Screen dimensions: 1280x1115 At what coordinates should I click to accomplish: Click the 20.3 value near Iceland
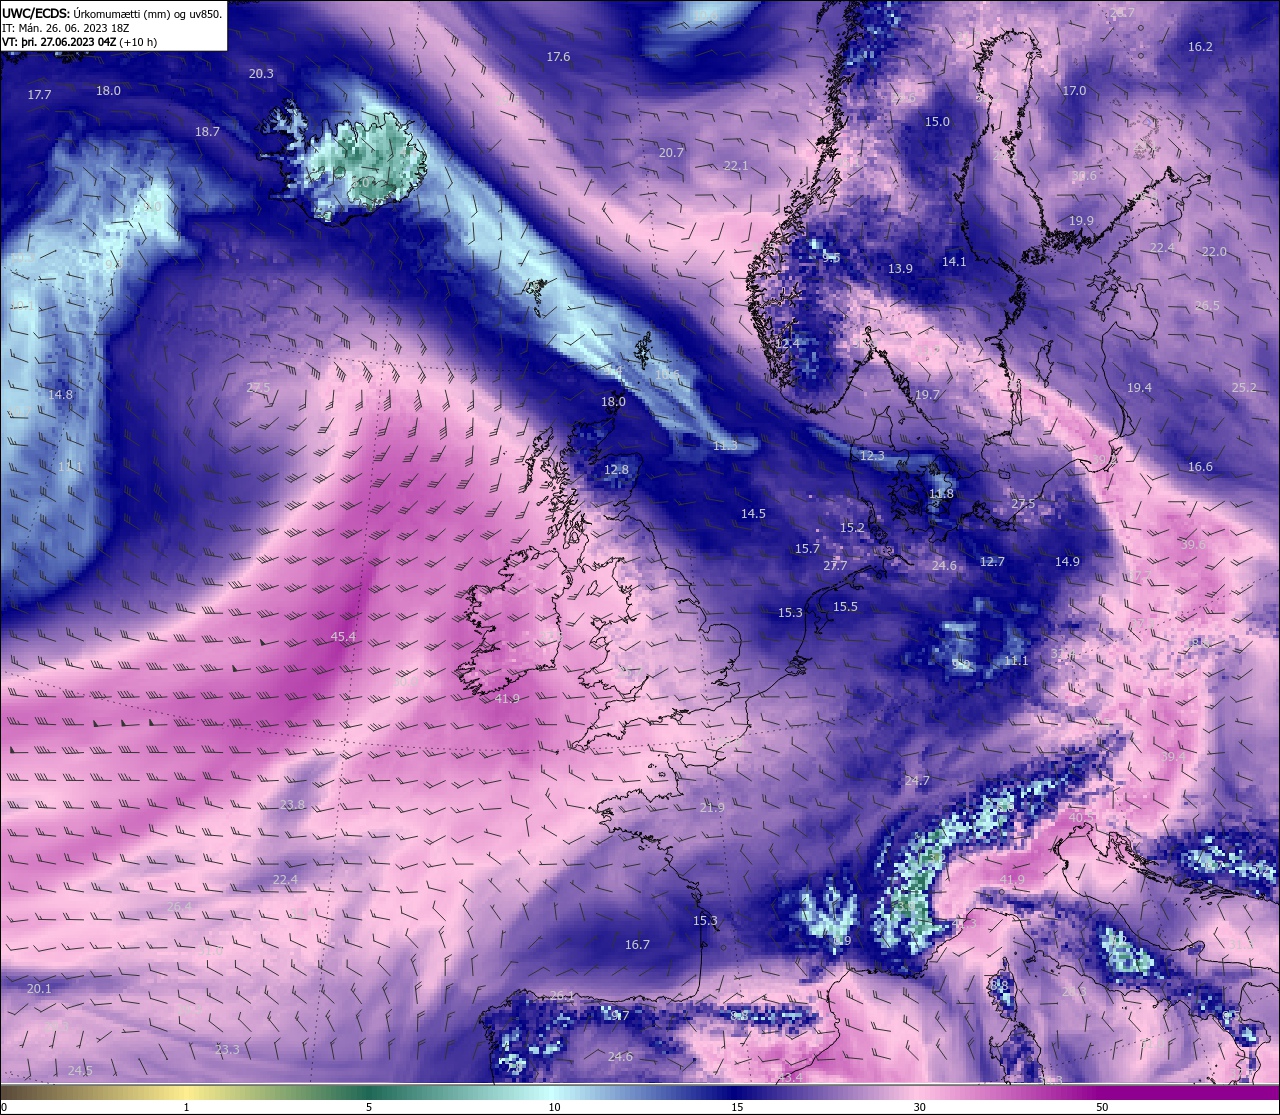pyautogui.click(x=261, y=74)
